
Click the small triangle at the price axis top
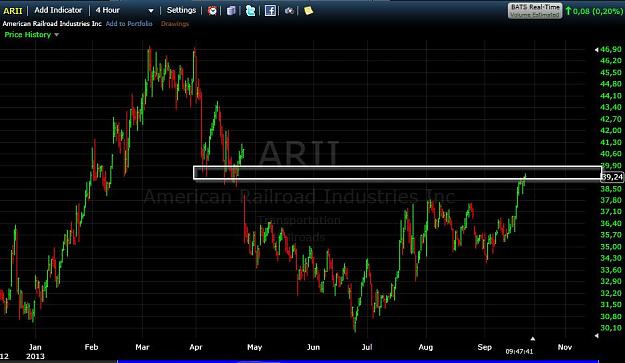point(597,50)
